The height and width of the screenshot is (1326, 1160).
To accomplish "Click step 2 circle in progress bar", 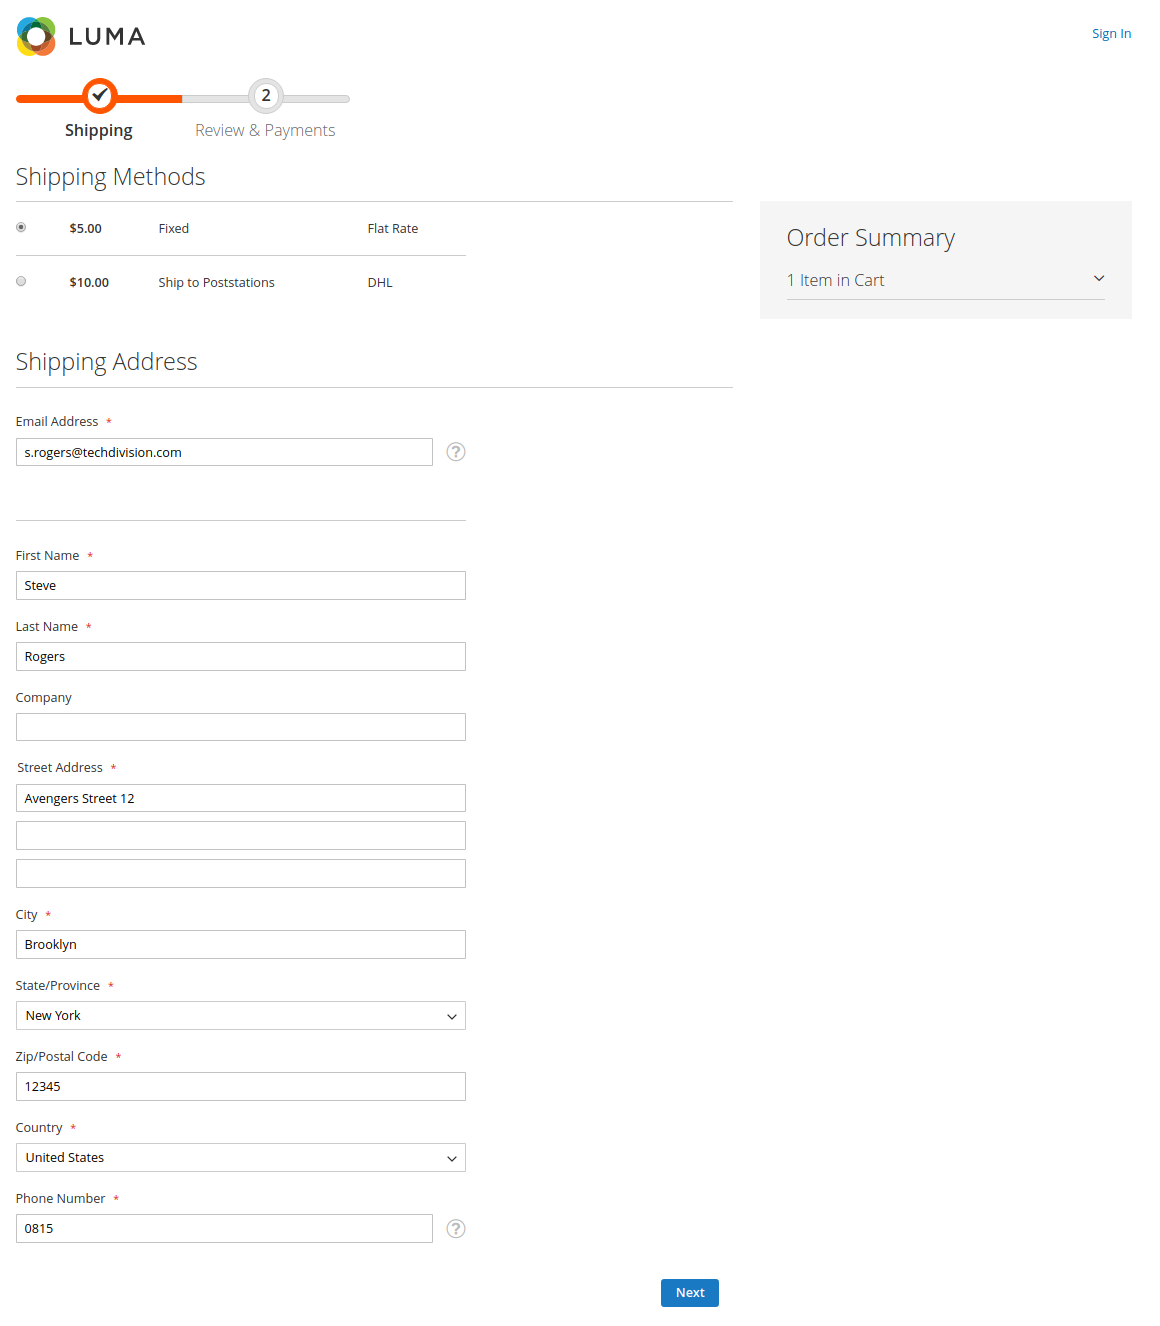I will pos(266,96).
